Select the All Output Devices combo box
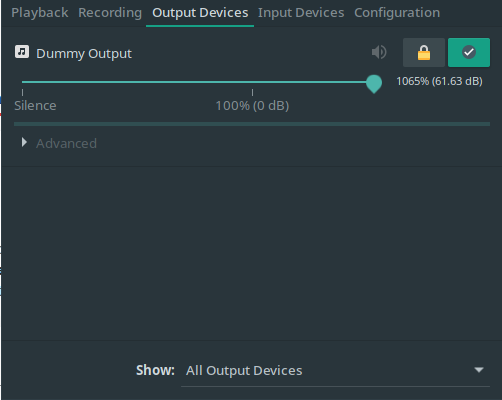Screen dimensions: 502x400 pos(335,370)
